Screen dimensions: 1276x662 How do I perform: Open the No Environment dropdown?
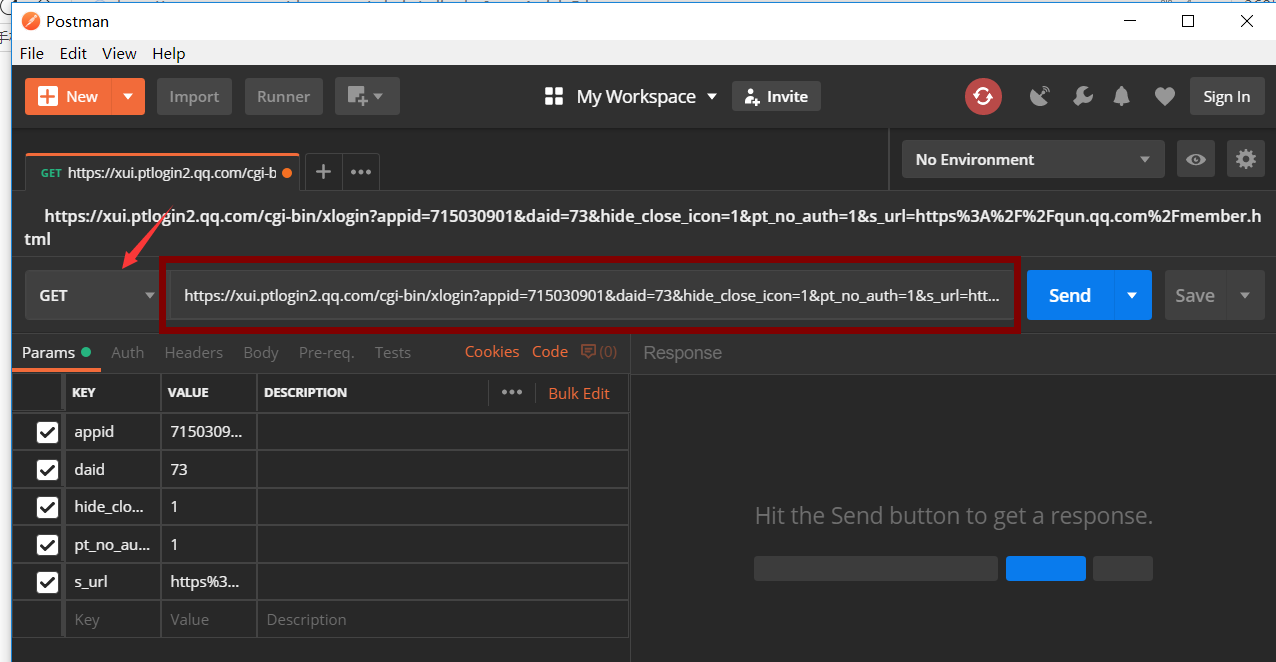(x=1033, y=159)
